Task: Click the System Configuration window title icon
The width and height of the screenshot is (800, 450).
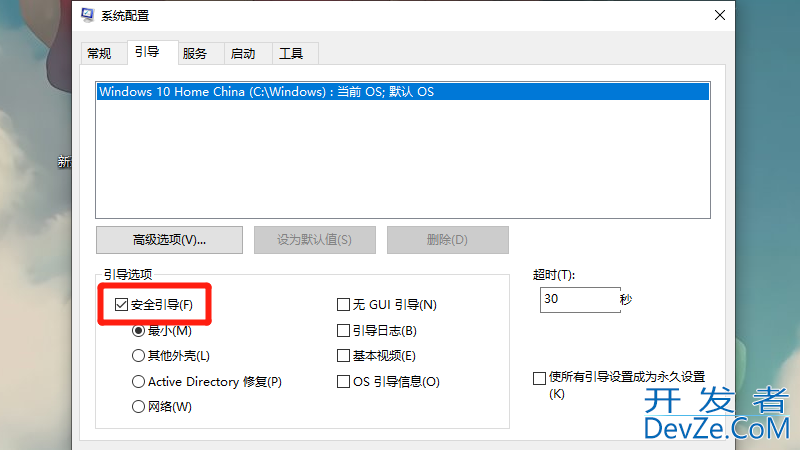Action: [88, 15]
